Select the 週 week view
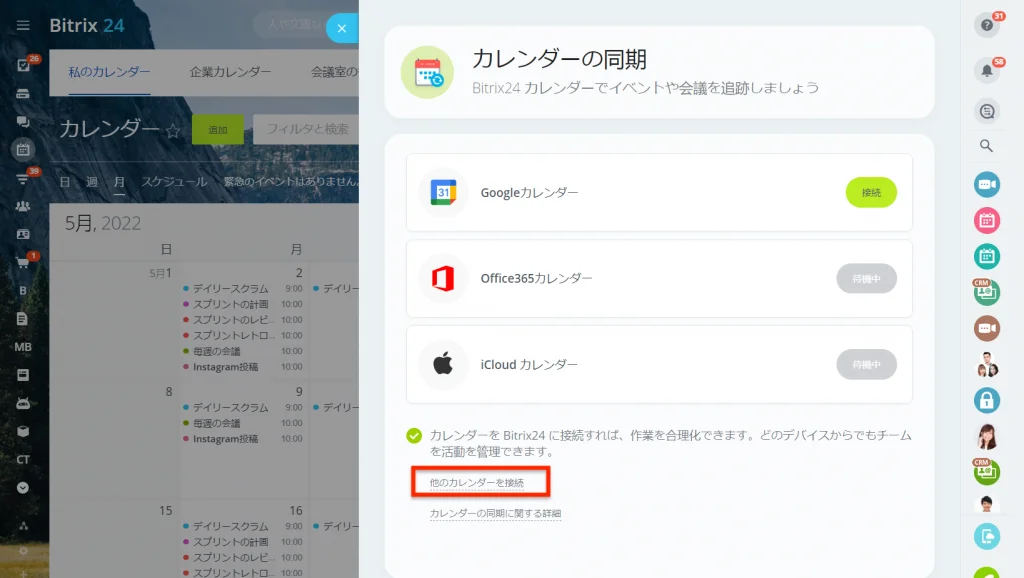This screenshot has width=1024, height=578. click(92, 182)
